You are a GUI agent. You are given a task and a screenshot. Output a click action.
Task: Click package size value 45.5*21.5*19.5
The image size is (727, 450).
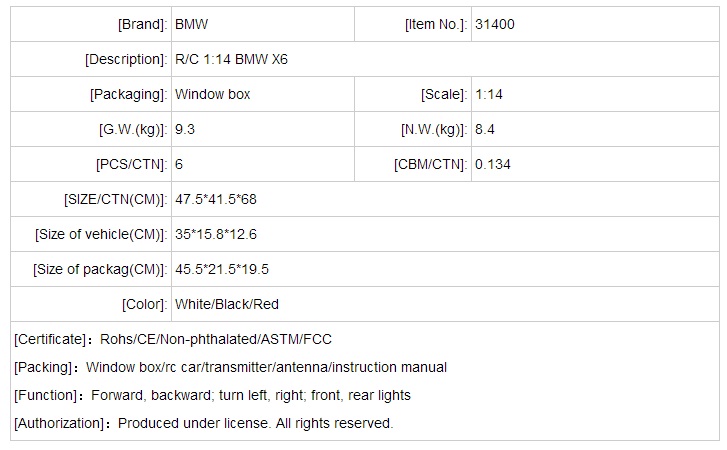click(x=222, y=269)
